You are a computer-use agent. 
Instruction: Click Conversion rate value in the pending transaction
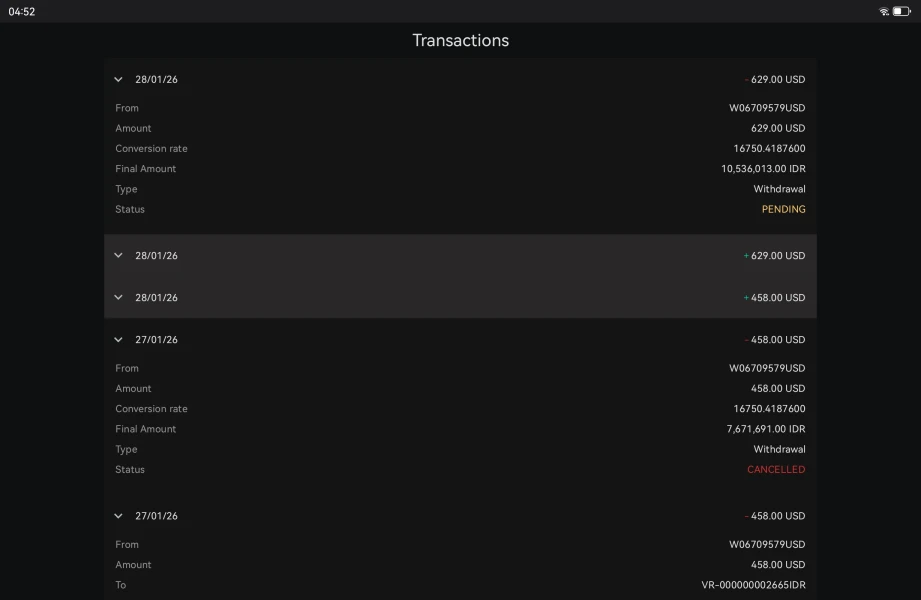coord(769,149)
